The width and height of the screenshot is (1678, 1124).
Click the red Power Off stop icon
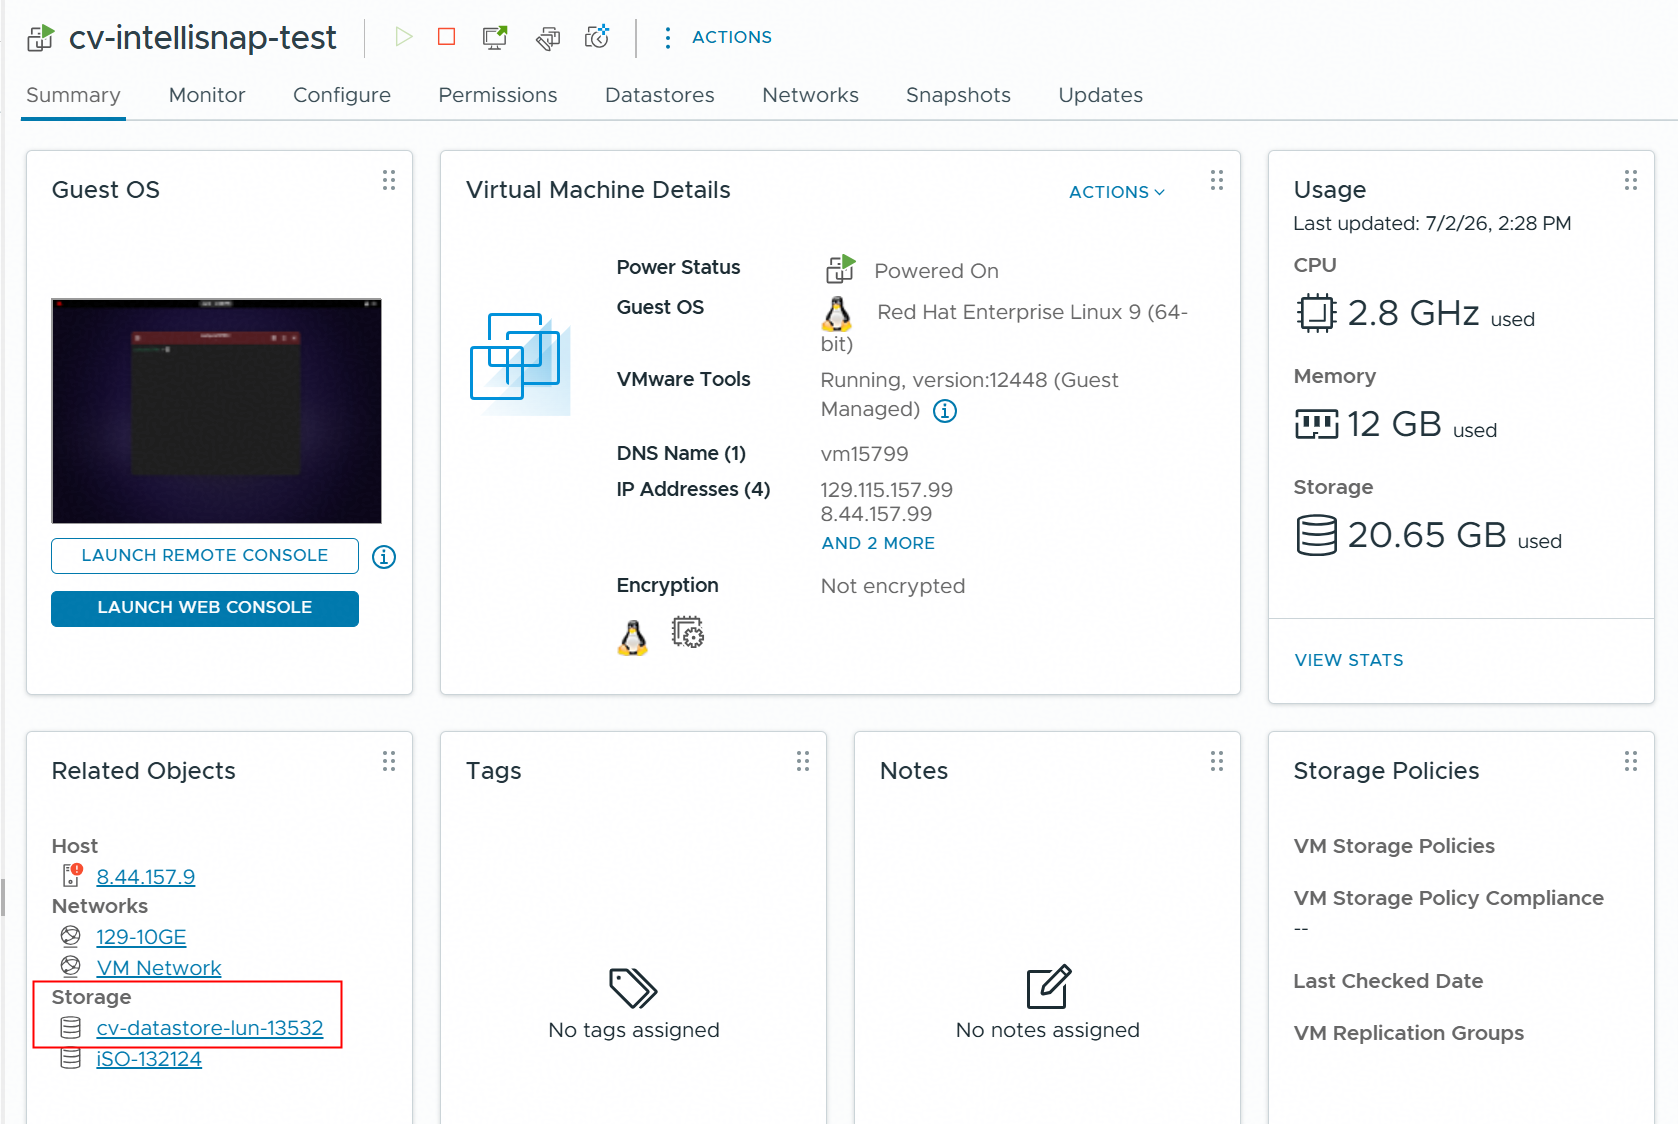(447, 37)
